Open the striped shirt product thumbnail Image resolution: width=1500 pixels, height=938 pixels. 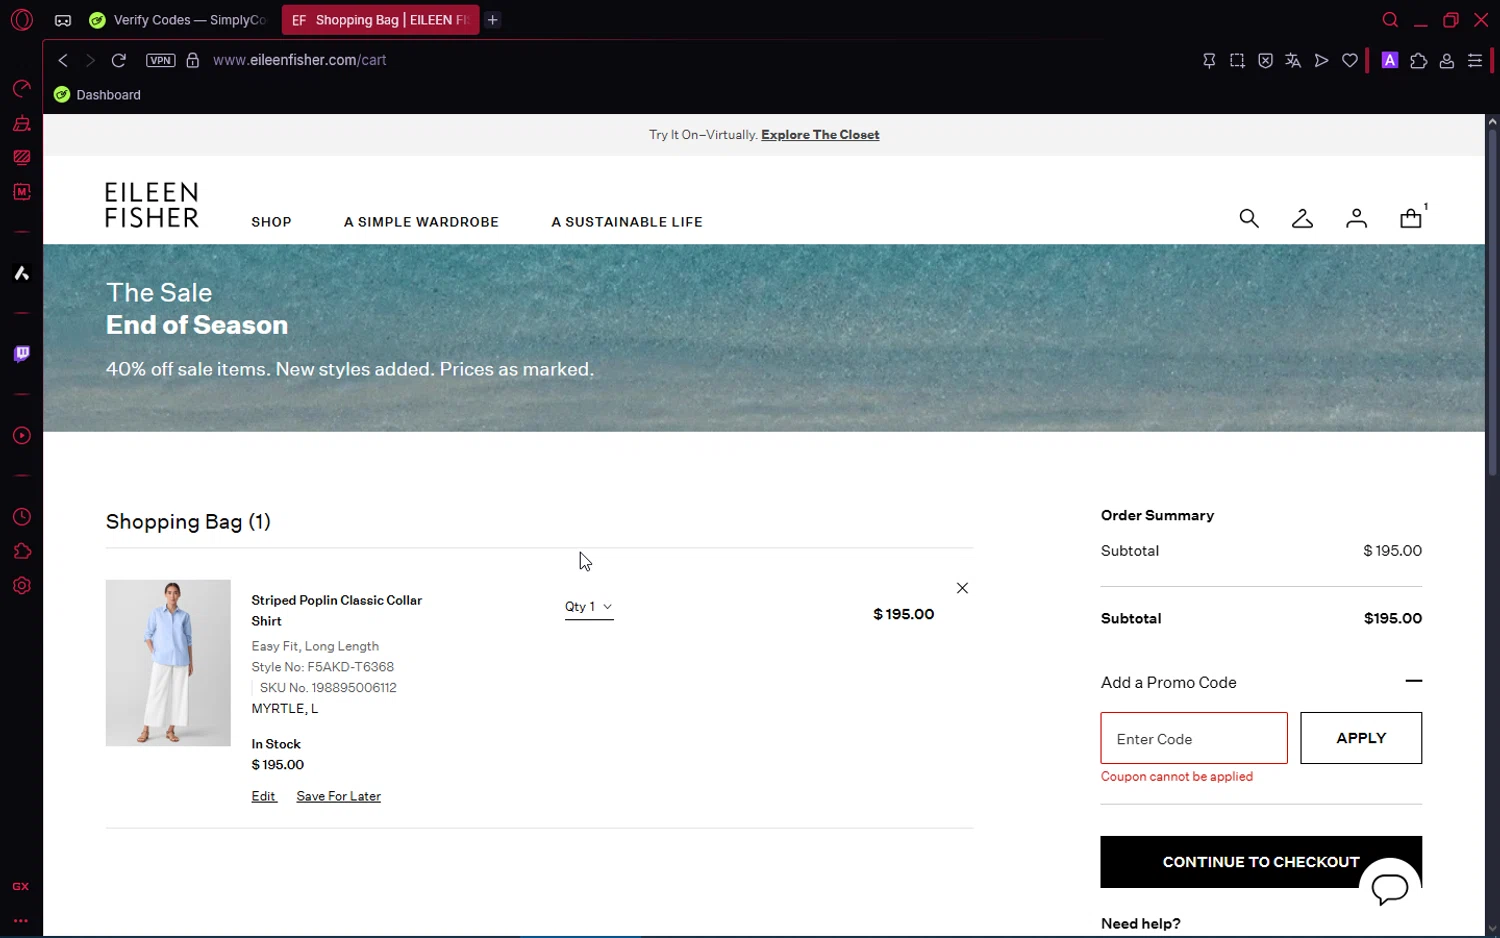tap(168, 663)
